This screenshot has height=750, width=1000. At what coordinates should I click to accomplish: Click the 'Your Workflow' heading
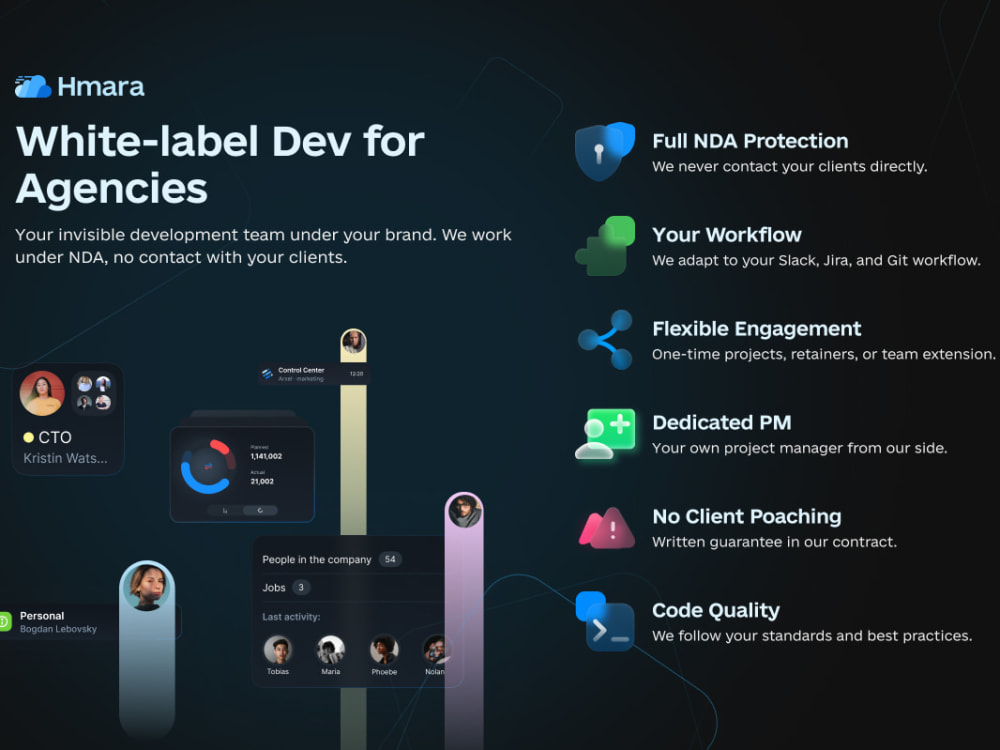point(726,235)
